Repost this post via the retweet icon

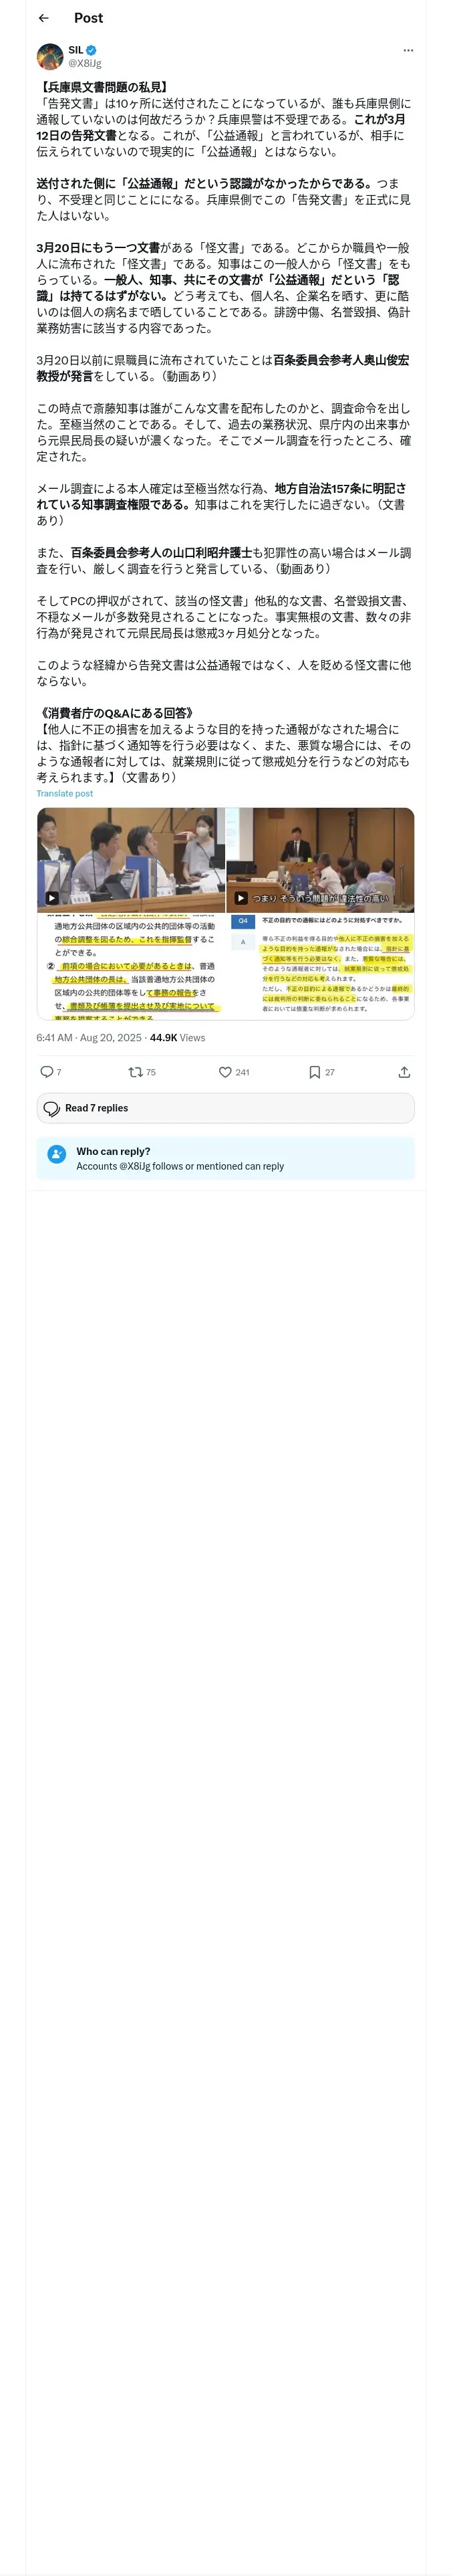[x=135, y=1071]
